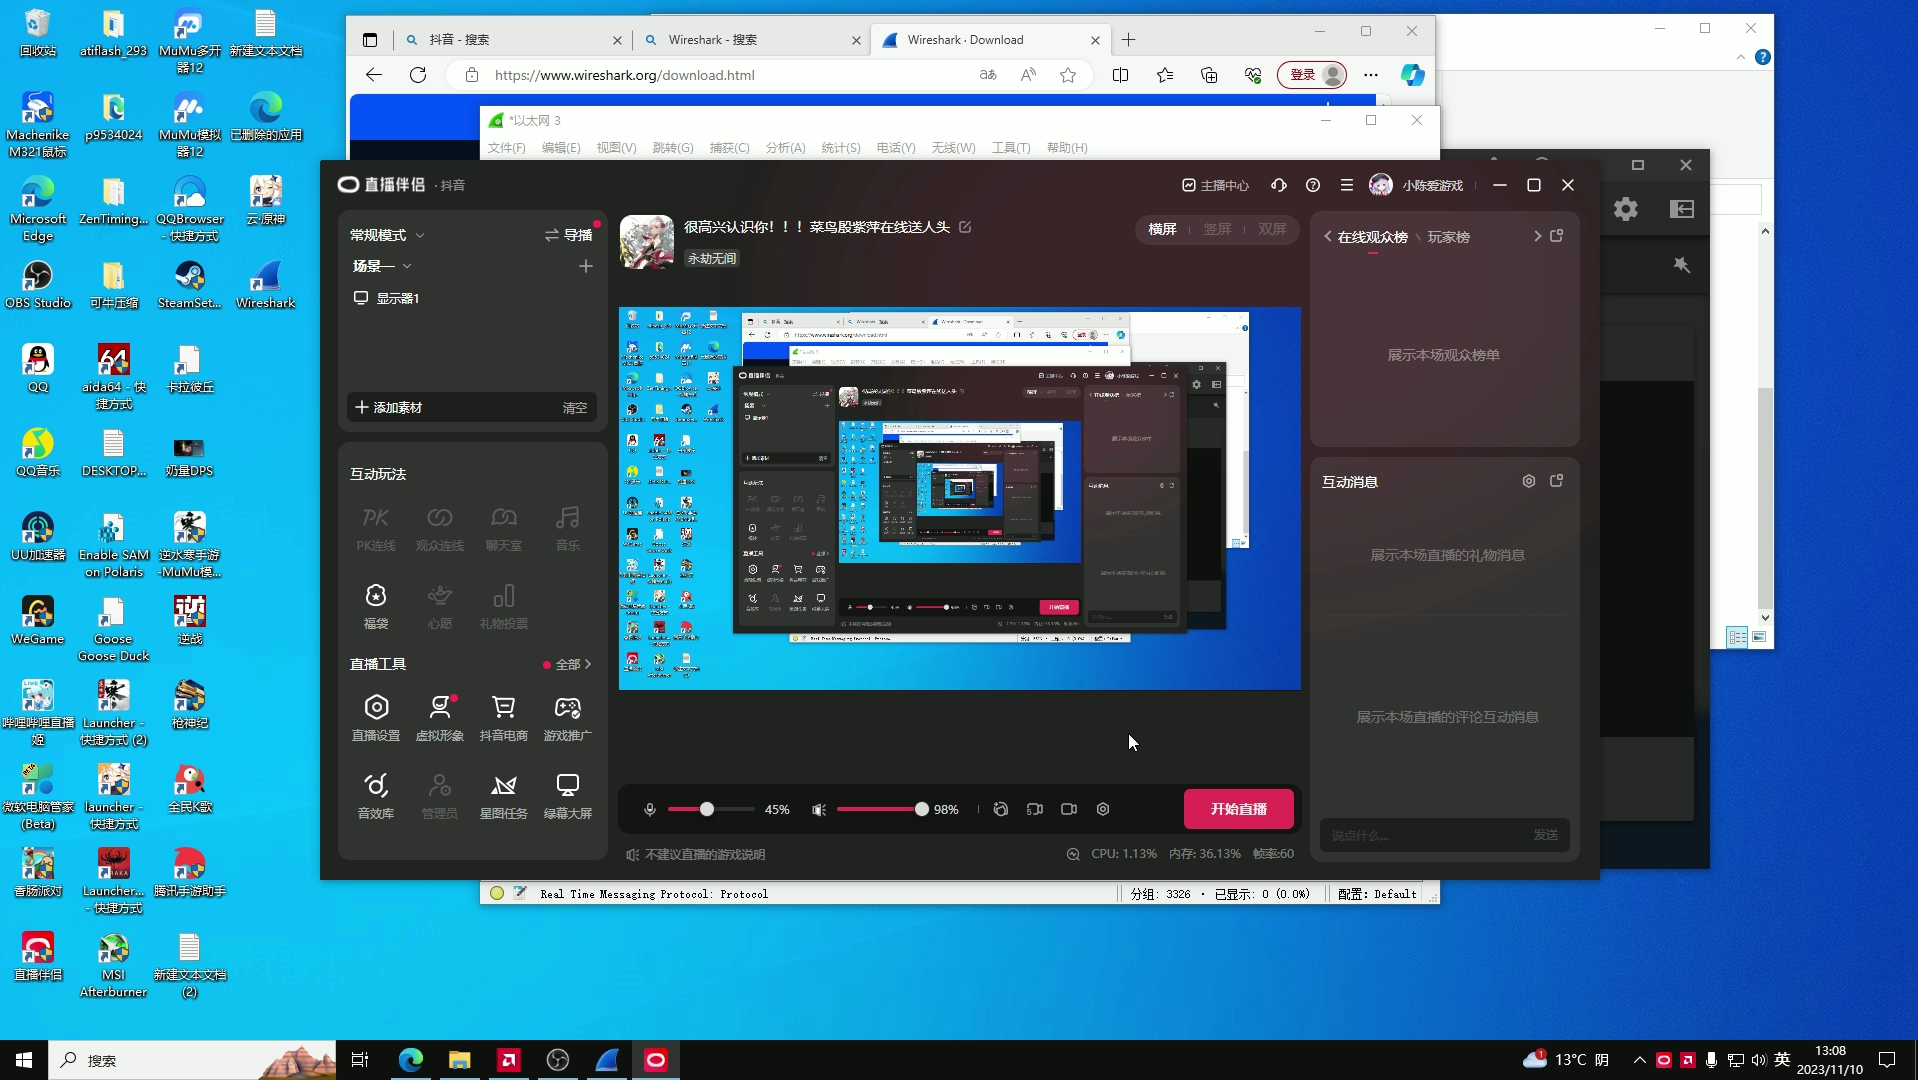Click 发送 send button in chat box
The width and height of the screenshot is (1918, 1080).
[1546, 835]
